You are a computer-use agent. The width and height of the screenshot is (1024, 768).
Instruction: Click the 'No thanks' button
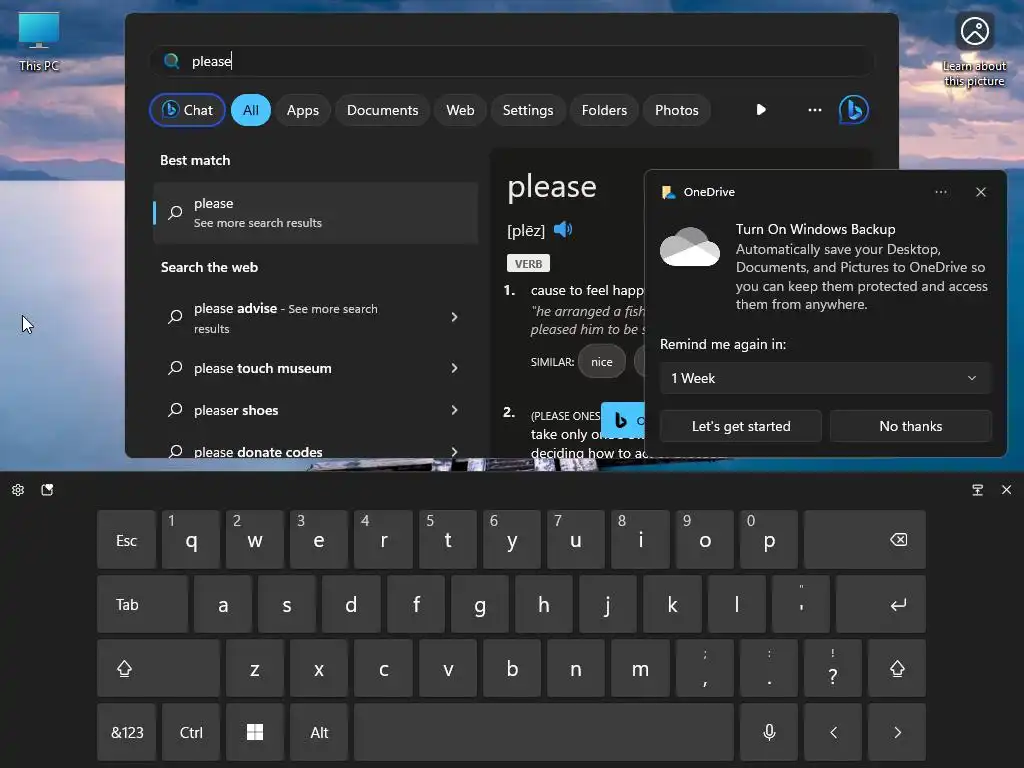(911, 426)
